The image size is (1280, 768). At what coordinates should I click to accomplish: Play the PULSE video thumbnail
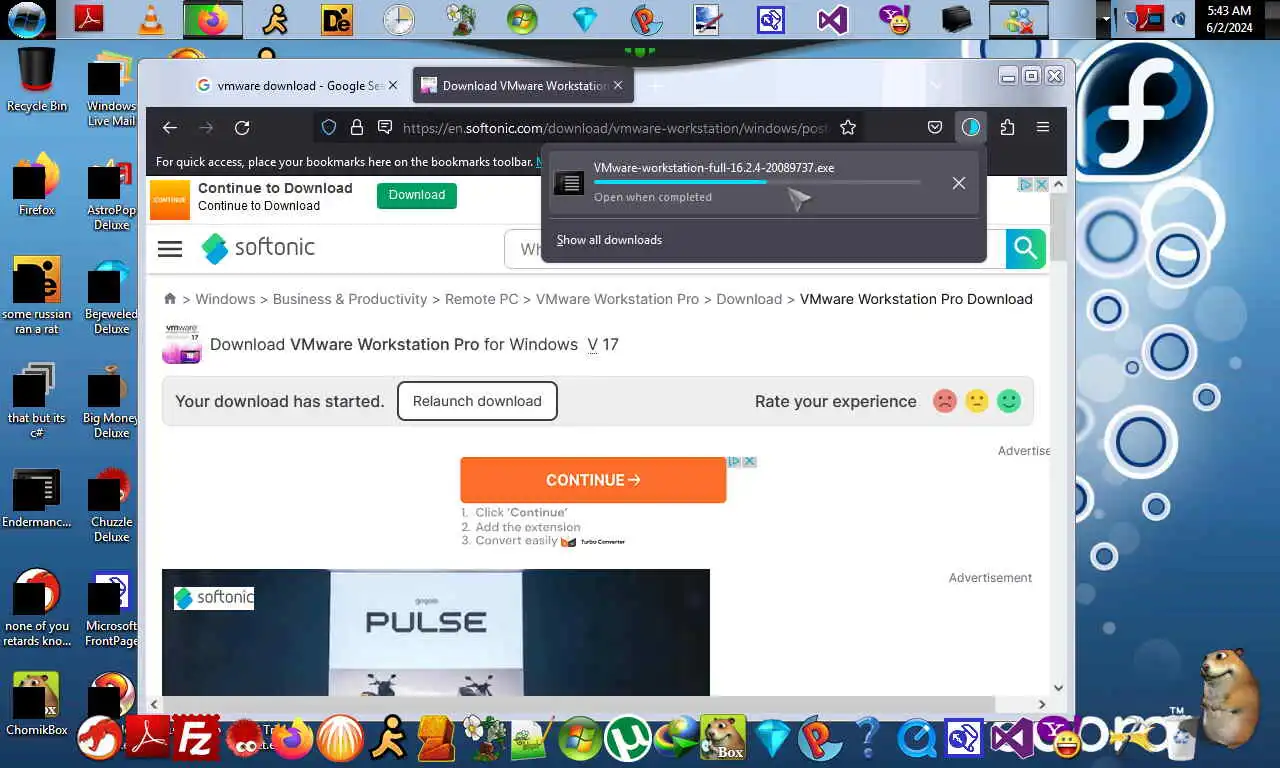pyautogui.click(x=436, y=632)
